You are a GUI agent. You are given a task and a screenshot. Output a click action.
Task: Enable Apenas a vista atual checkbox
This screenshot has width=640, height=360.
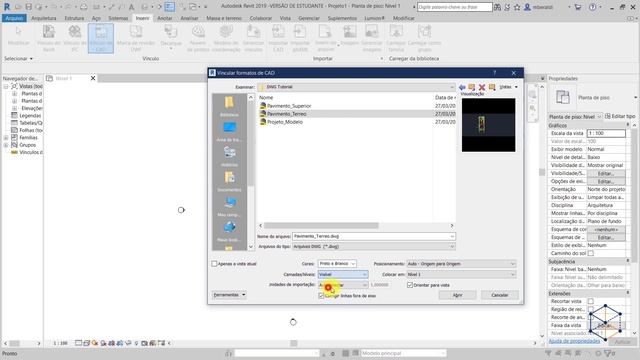(214, 264)
